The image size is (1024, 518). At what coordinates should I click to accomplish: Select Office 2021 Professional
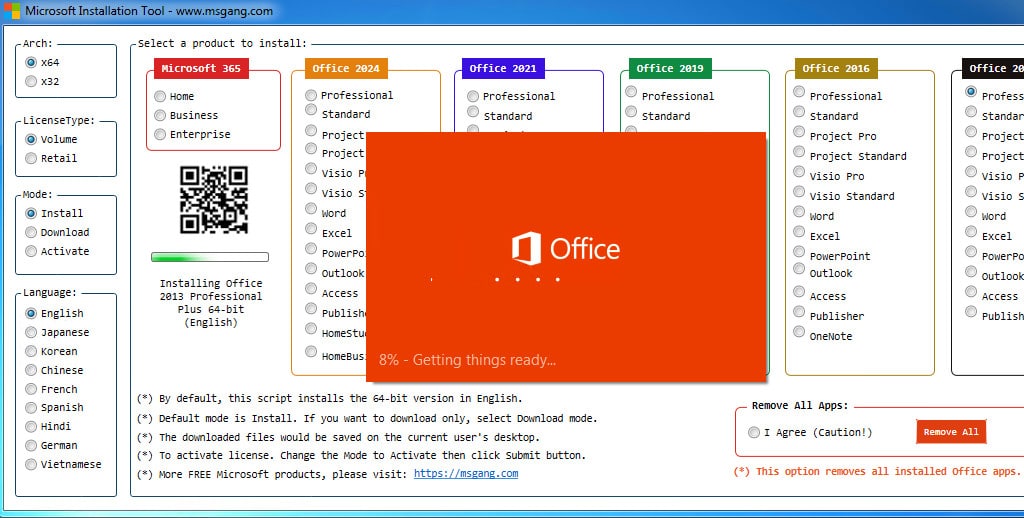473,97
